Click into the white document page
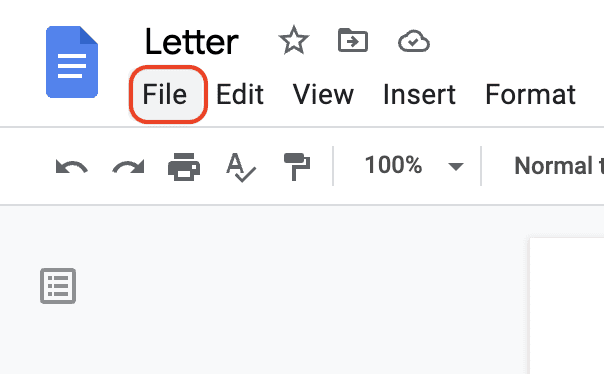The image size is (604, 374). point(567,306)
